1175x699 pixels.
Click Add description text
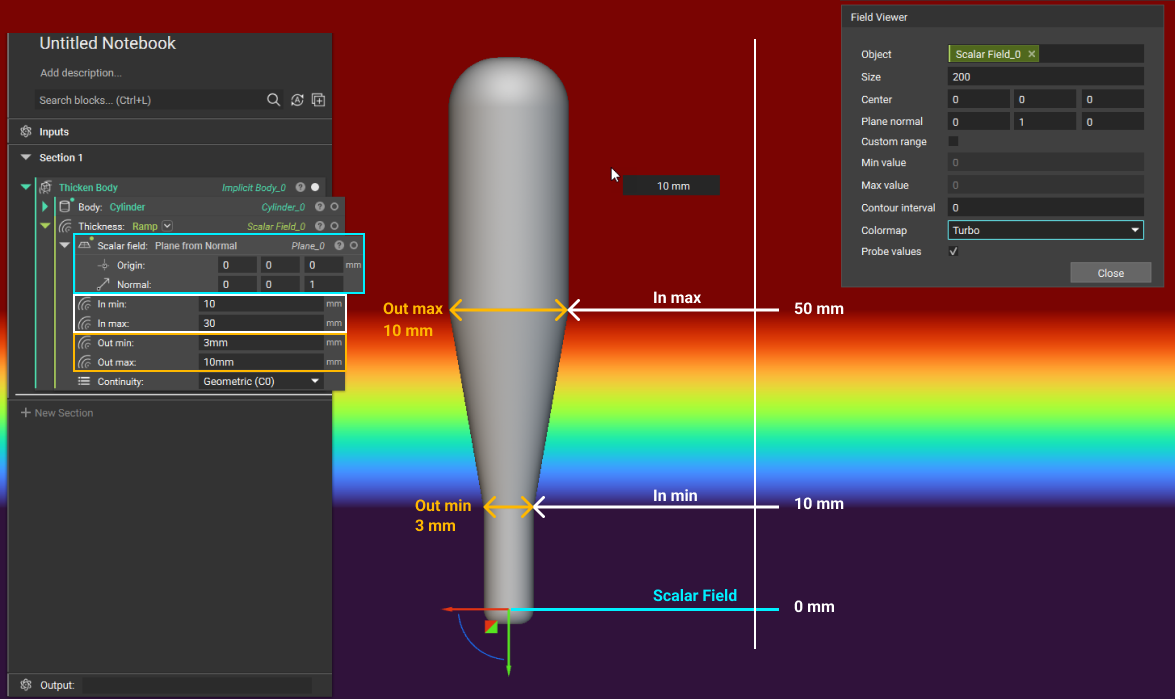[80, 73]
